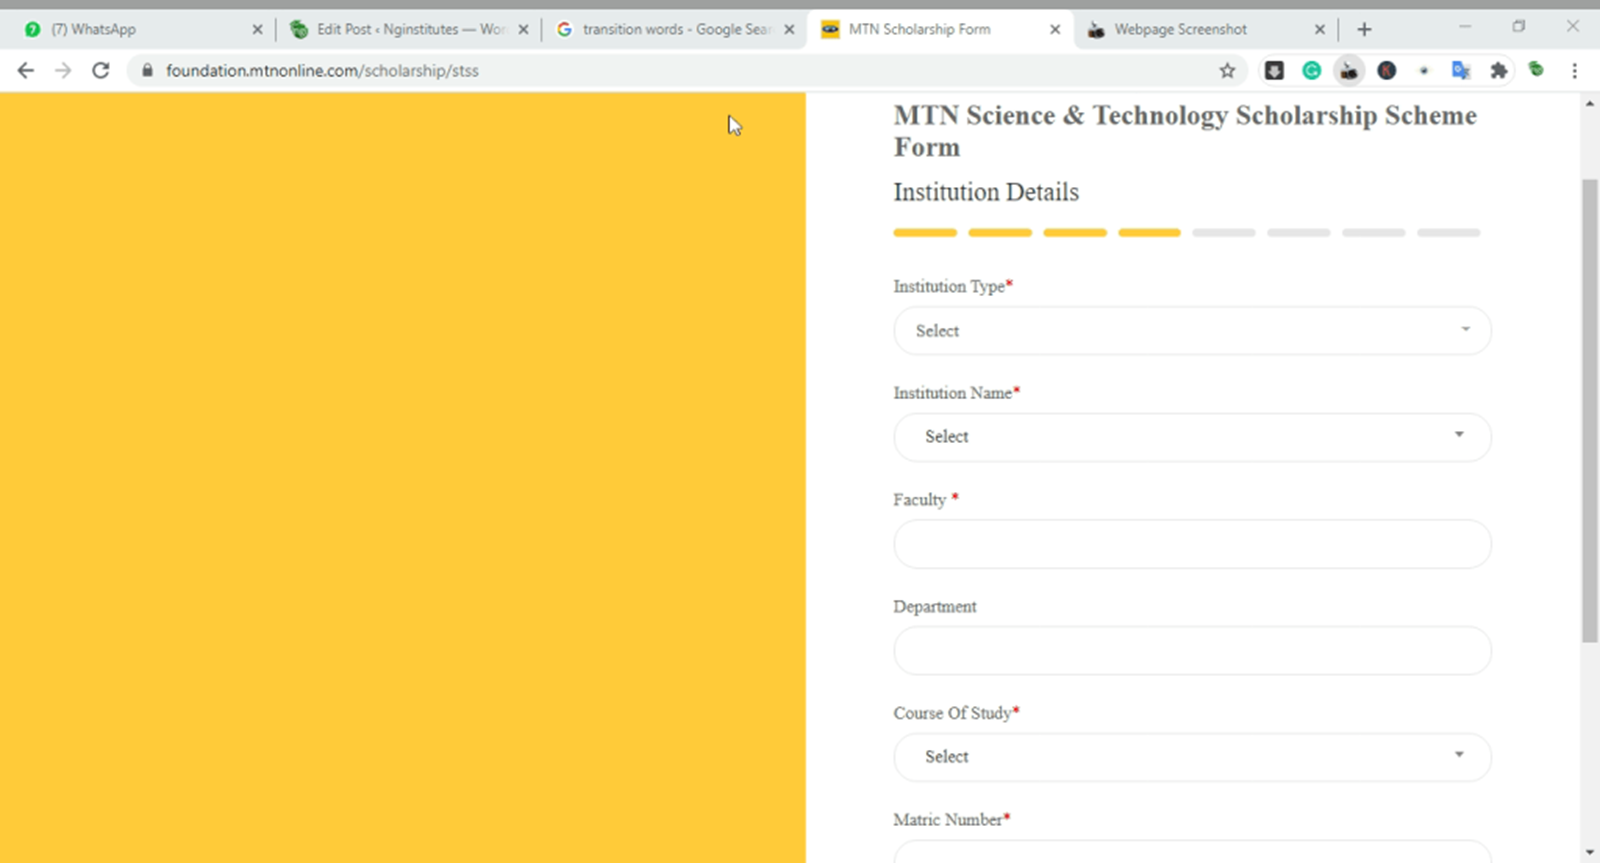The image size is (1600, 863).
Task: Open a new browser tab
Action: pyautogui.click(x=1364, y=29)
